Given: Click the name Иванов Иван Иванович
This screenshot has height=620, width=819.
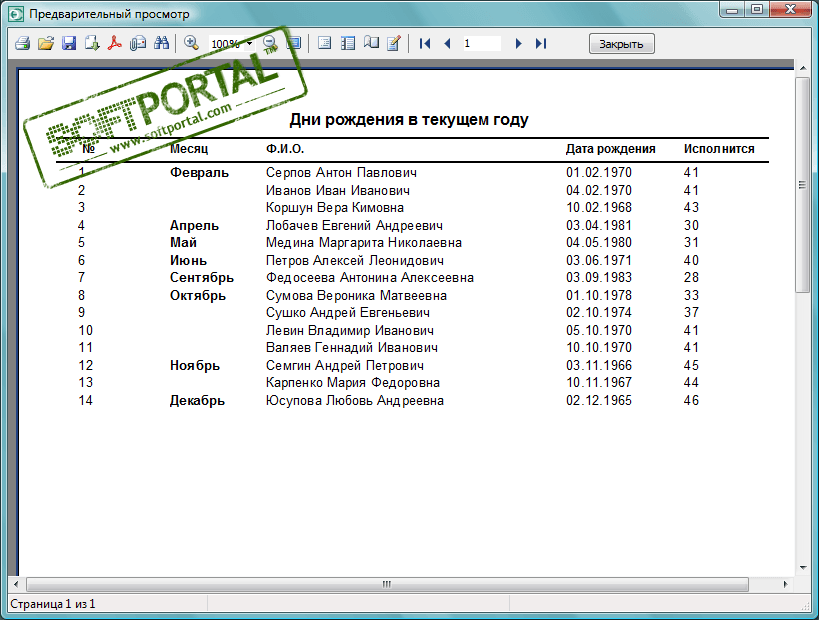Looking at the screenshot, I should [337, 190].
